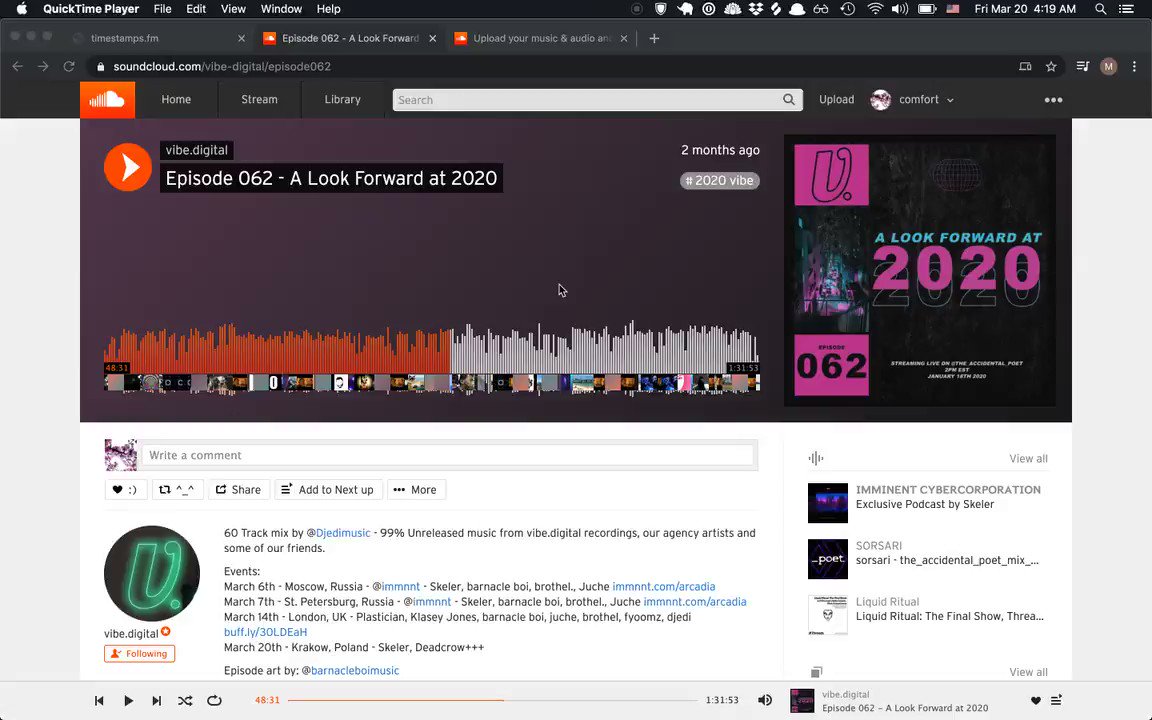Click the vibe.digital neon avatar
The height and width of the screenshot is (720, 1152).
point(152,573)
